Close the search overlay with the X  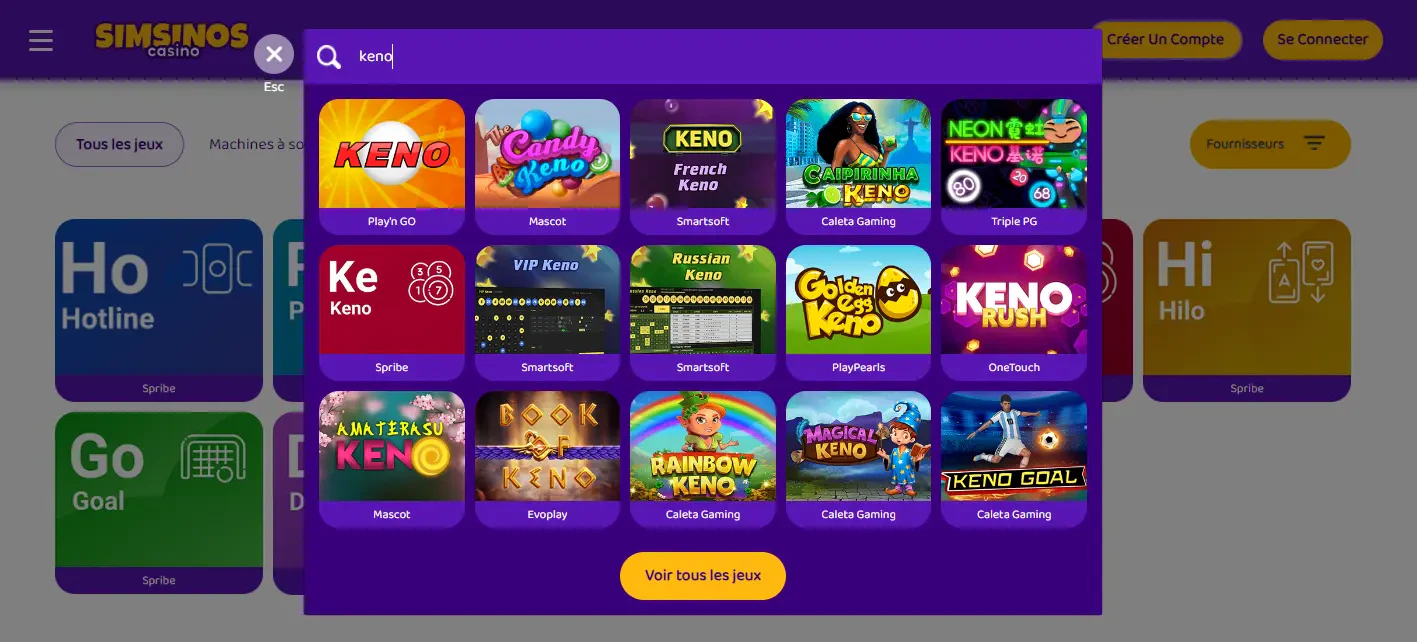click(x=274, y=54)
